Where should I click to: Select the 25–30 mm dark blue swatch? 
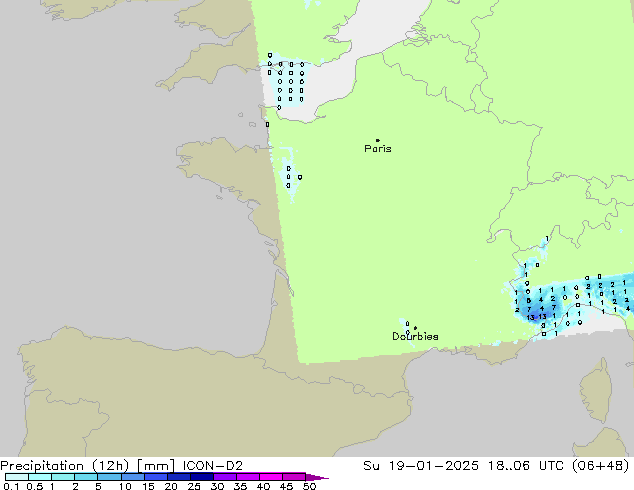tap(201, 477)
